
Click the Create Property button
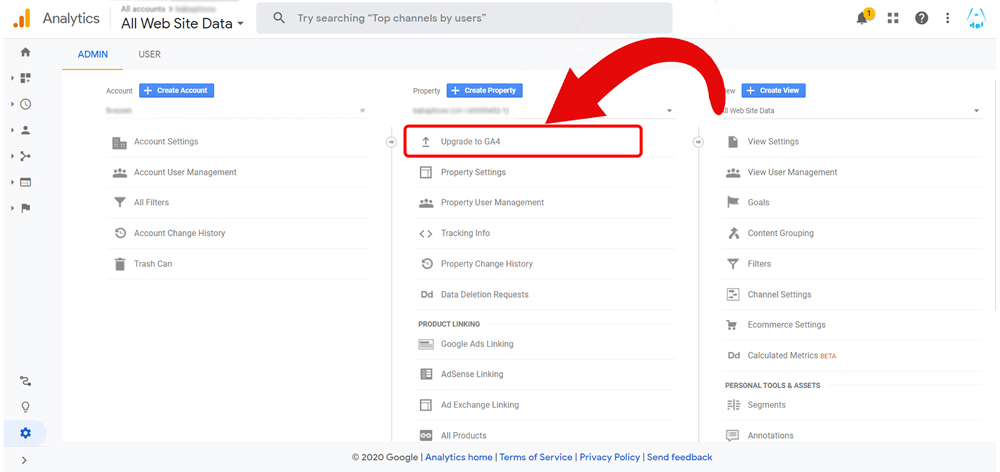[x=484, y=91]
